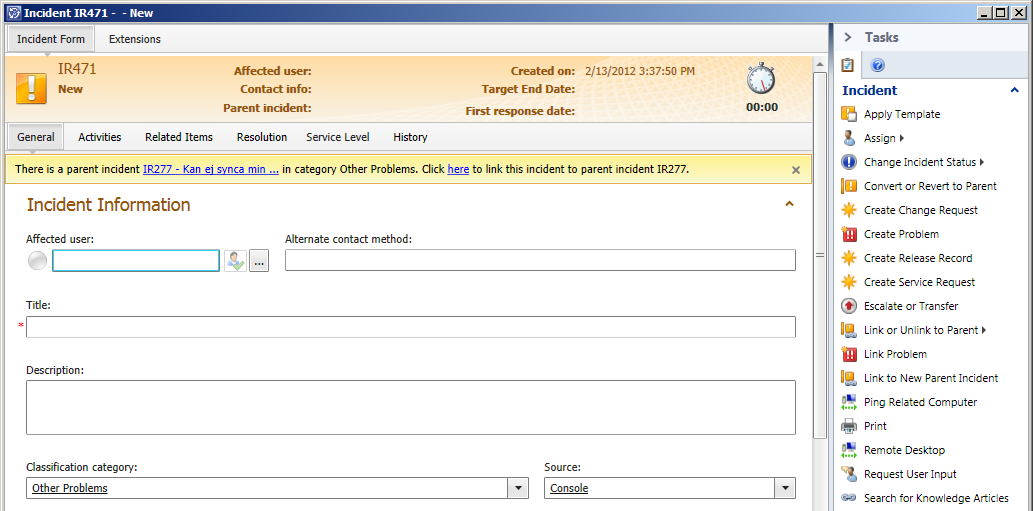This screenshot has height=511, width=1033.
Task: Click the blue help icon in the Tasks pane
Action: point(878,65)
